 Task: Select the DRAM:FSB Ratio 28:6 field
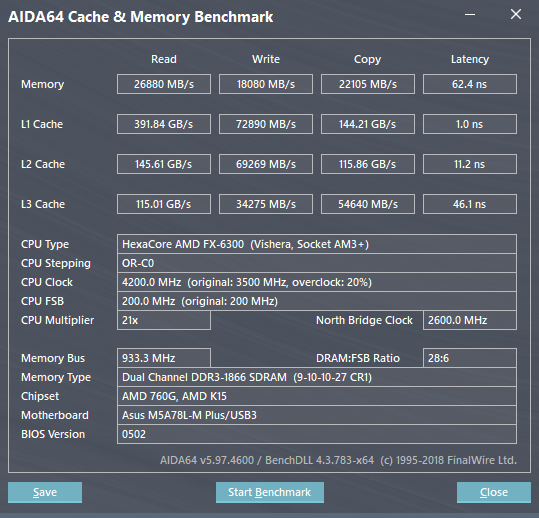(x=470, y=358)
